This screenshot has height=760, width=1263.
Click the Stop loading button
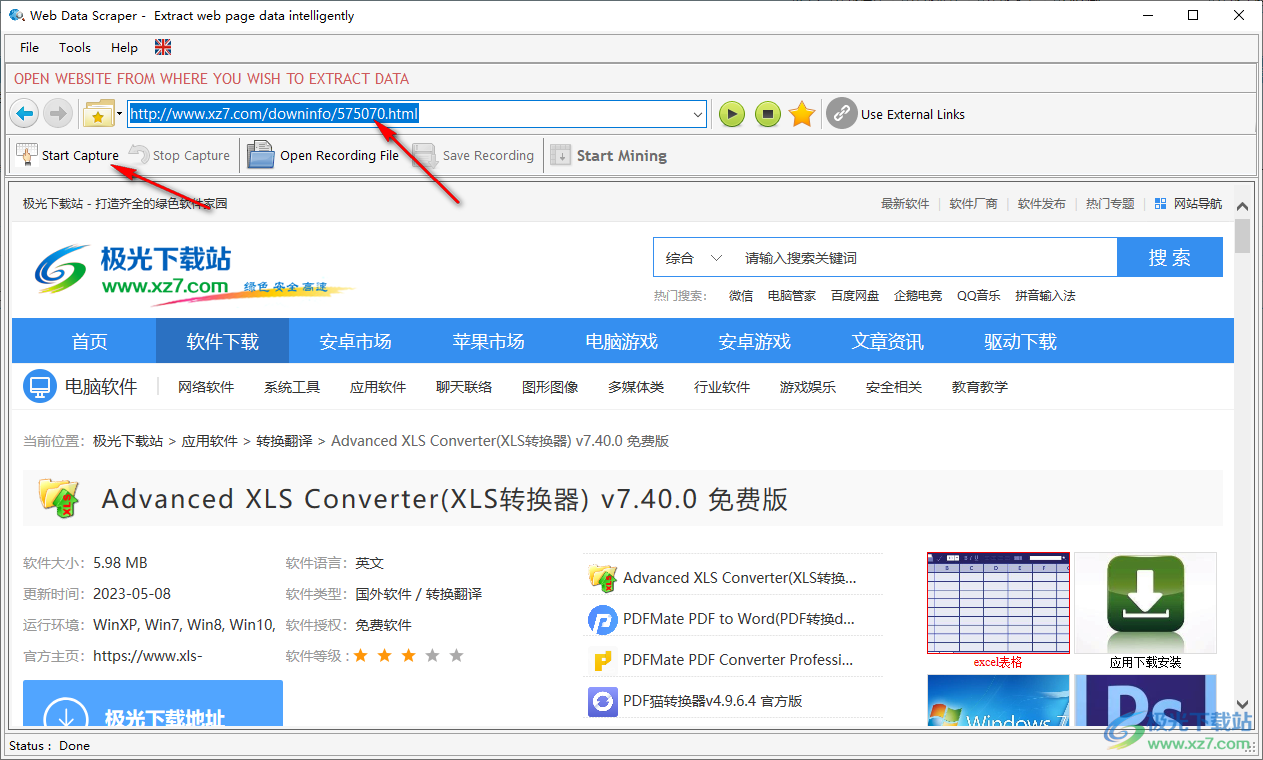tap(767, 114)
